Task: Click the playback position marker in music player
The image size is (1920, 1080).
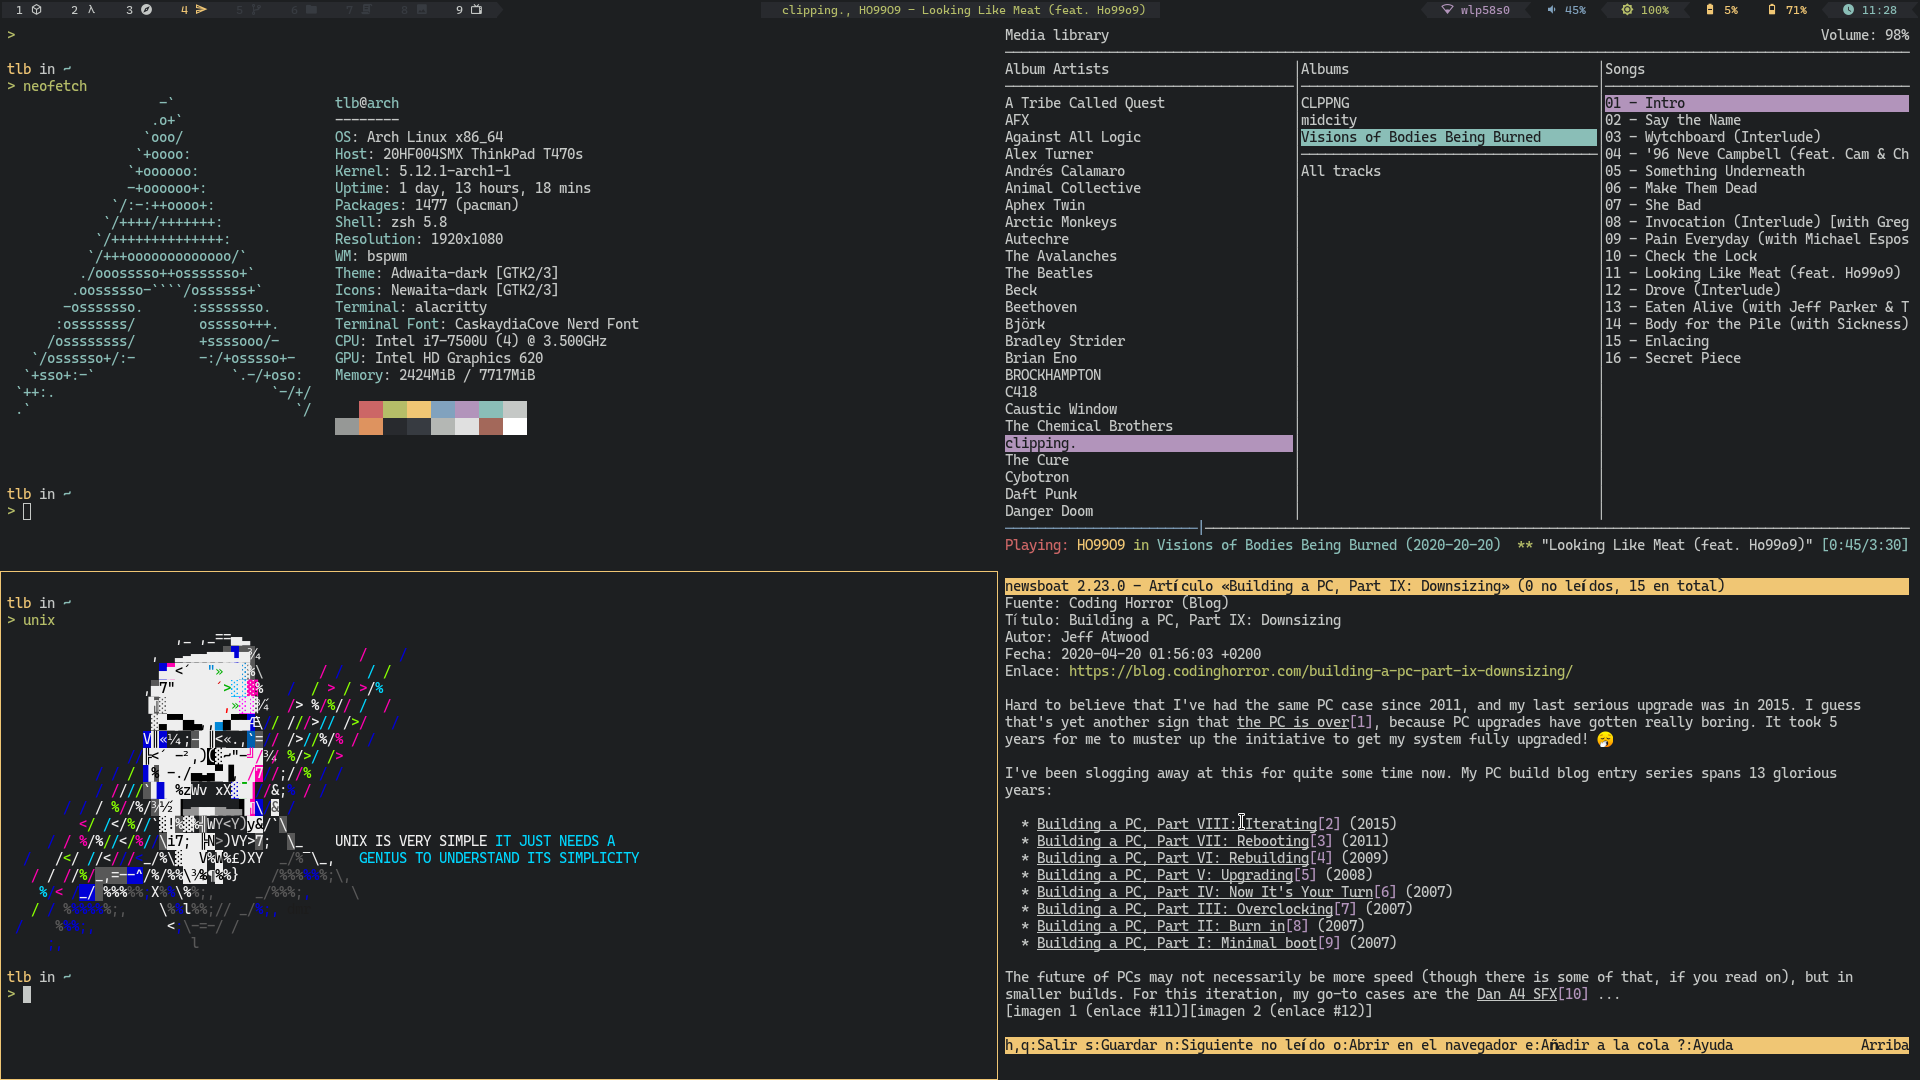Action: [1202, 527]
